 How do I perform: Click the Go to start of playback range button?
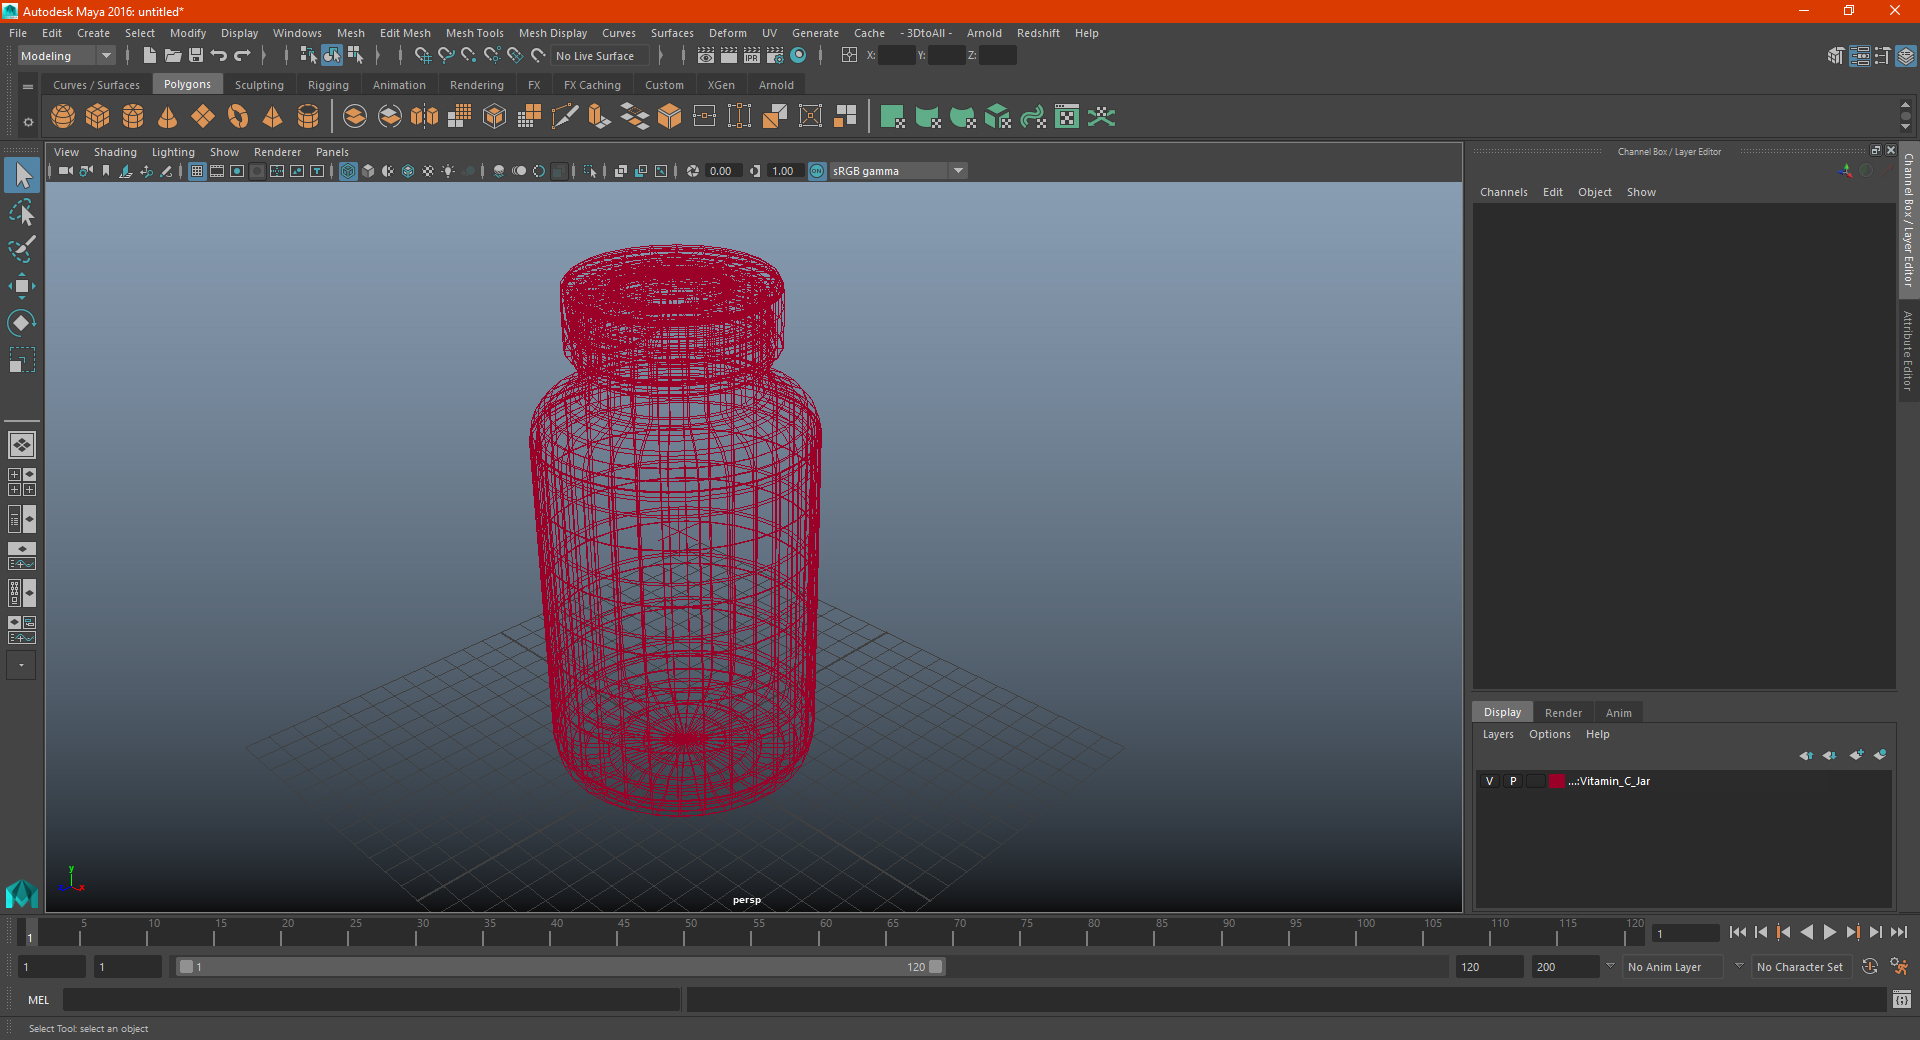click(1738, 932)
